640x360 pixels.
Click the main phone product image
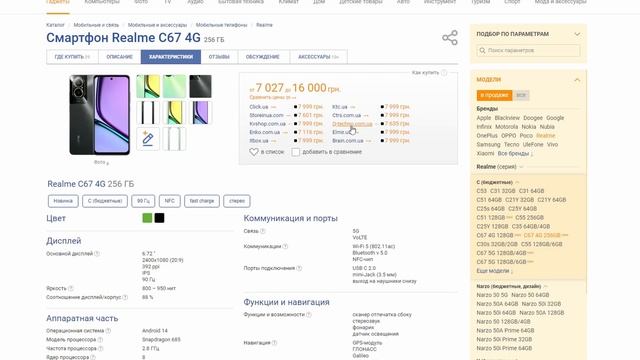100,115
